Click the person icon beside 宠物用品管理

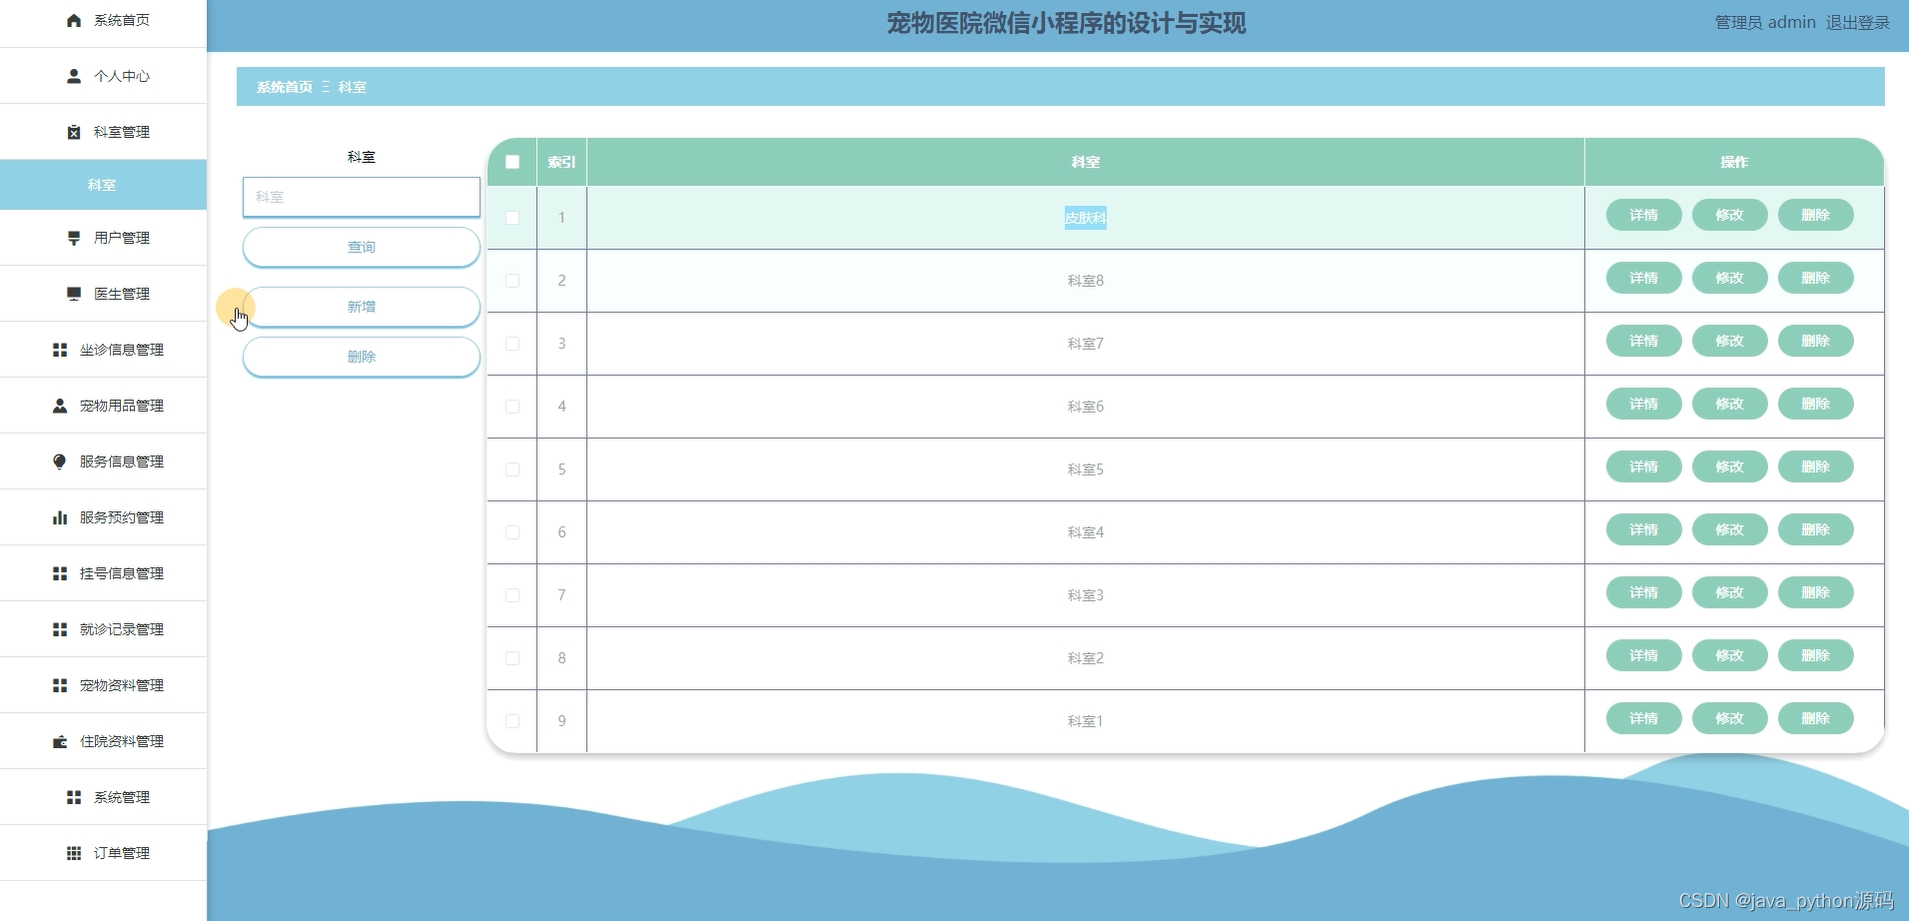click(60, 406)
